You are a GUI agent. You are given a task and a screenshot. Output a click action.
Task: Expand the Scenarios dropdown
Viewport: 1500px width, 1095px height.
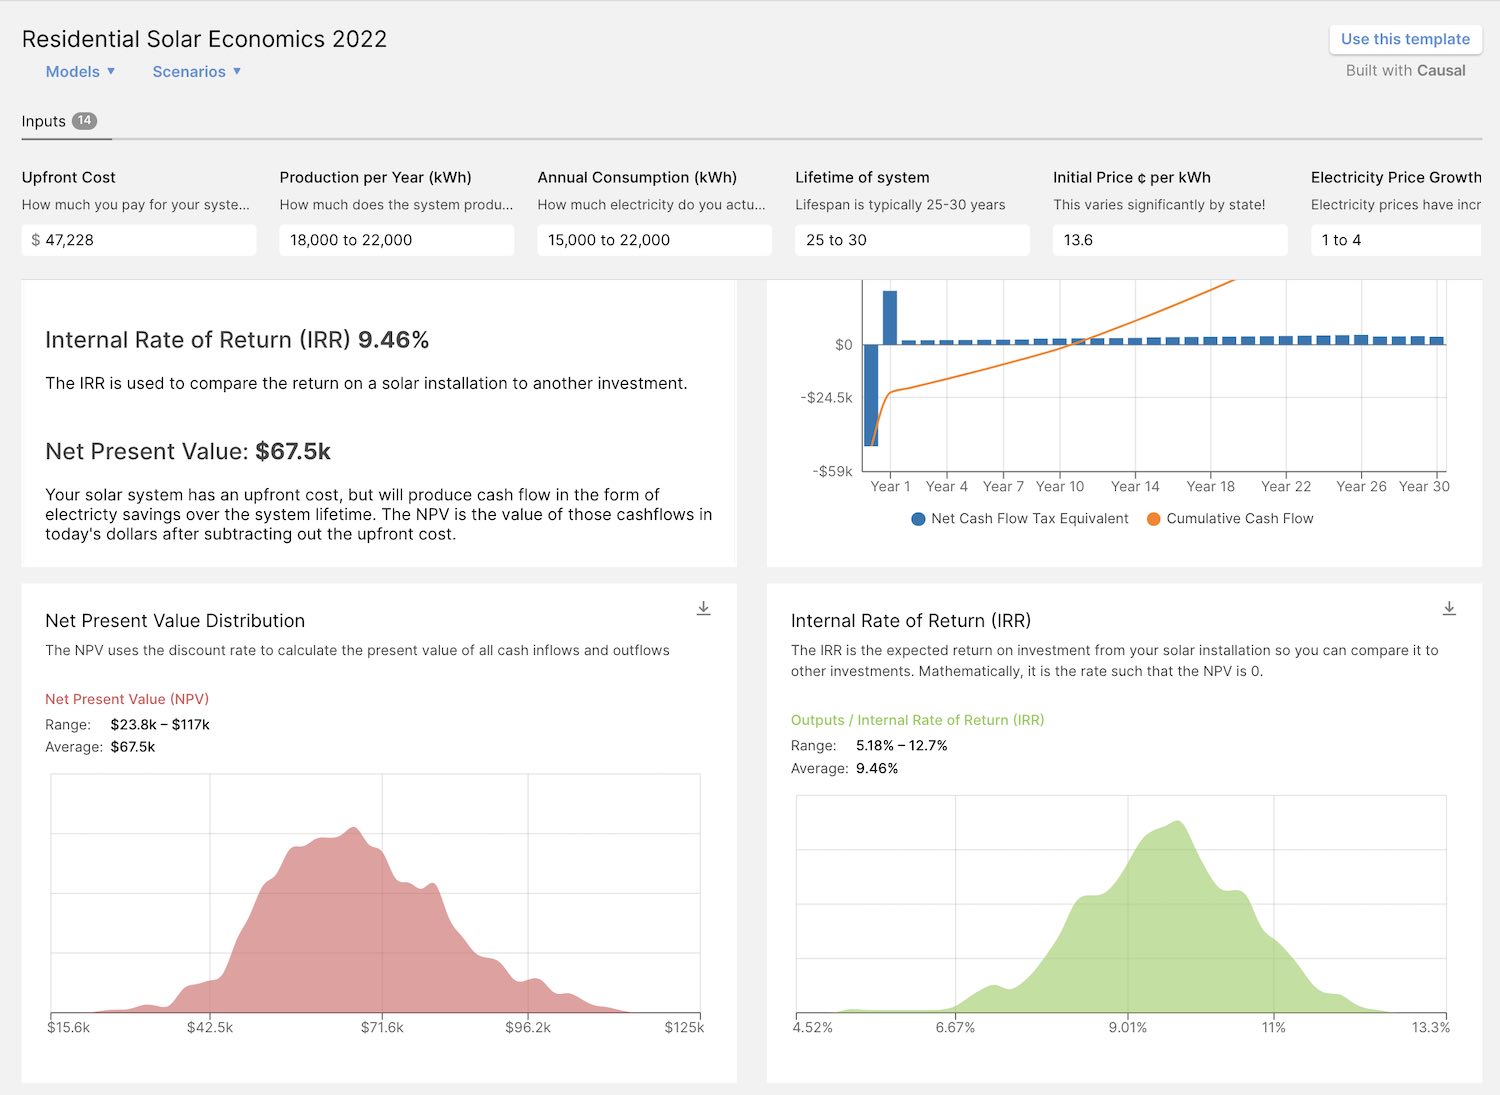pyautogui.click(x=197, y=71)
